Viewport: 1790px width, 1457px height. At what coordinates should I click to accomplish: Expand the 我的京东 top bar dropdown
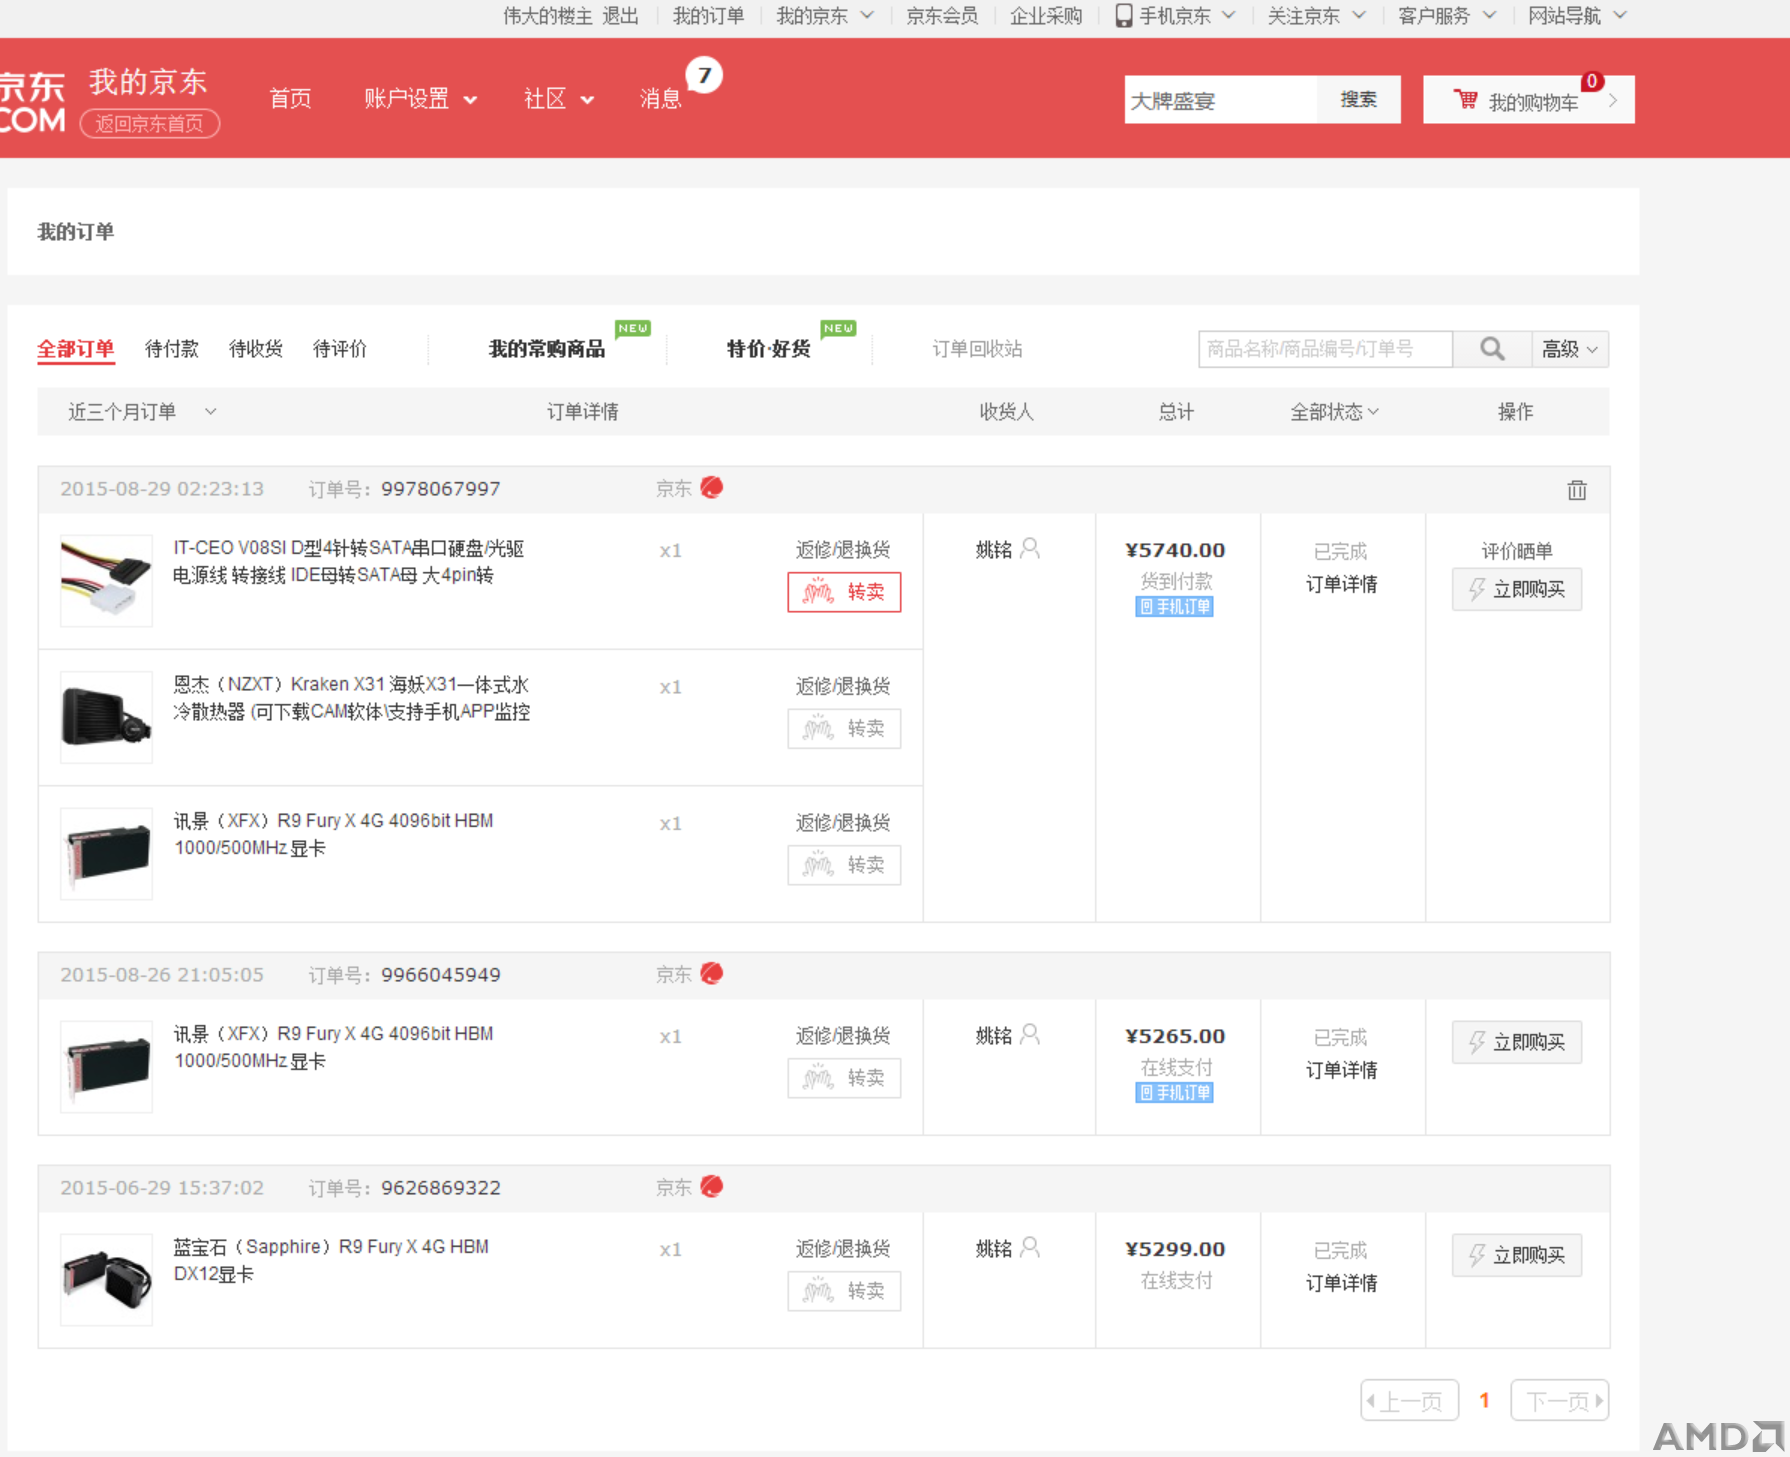(x=825, y=16)
